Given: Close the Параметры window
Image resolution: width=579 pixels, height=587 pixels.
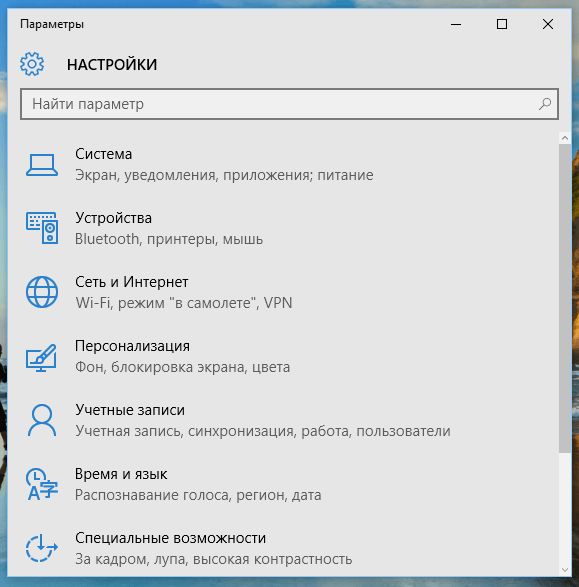Looking at the screenshot, I should click(x=548, y=24).
